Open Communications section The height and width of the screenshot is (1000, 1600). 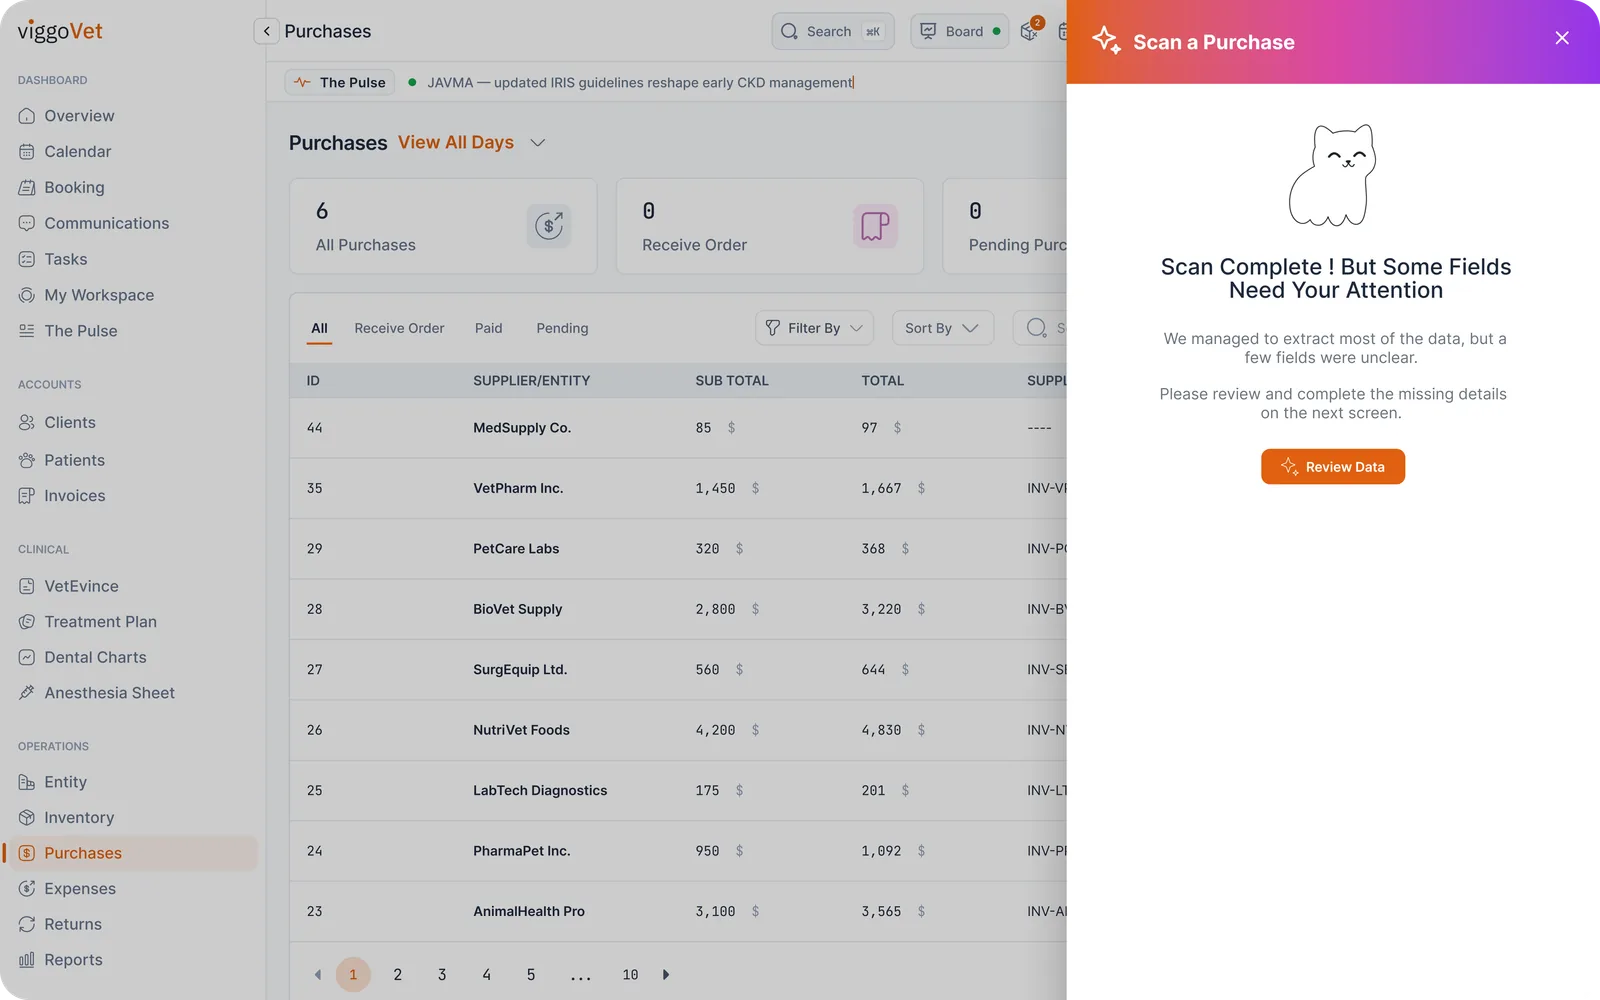[94, 224]
